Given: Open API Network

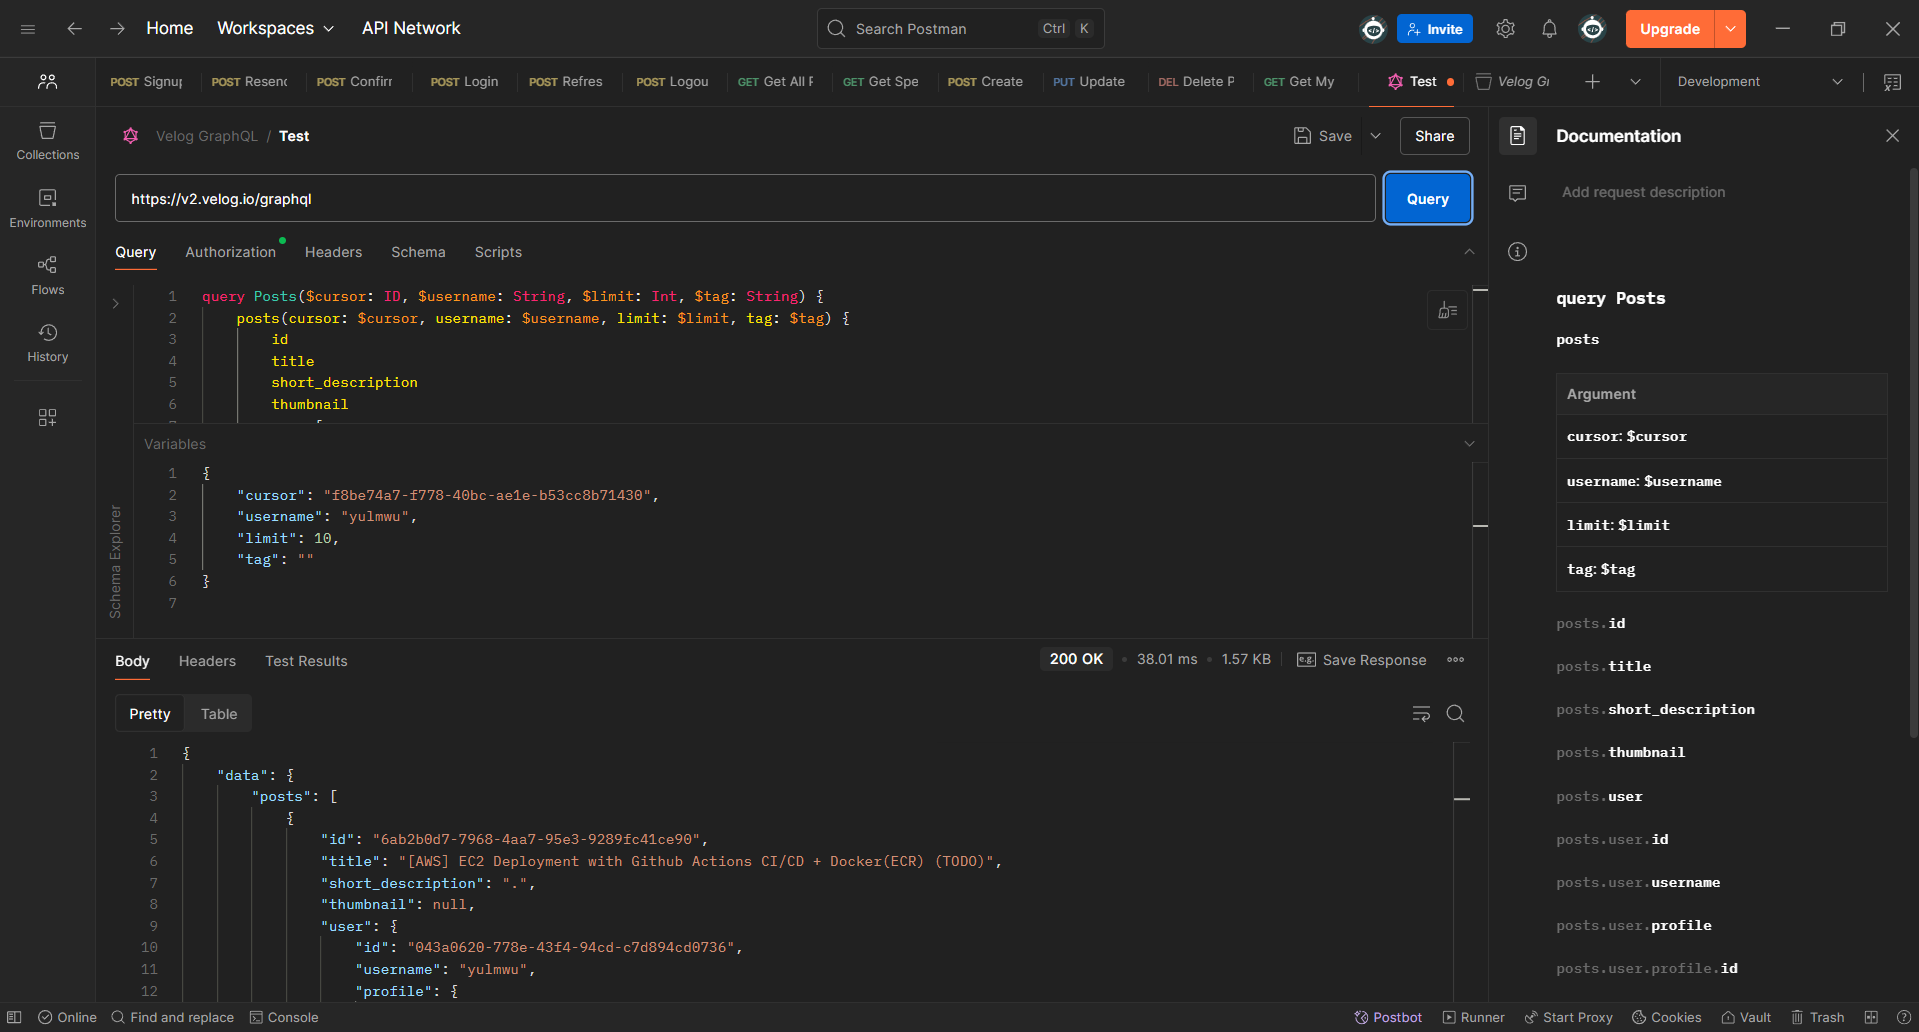Looking at the screenshot, I should (411, 29).
